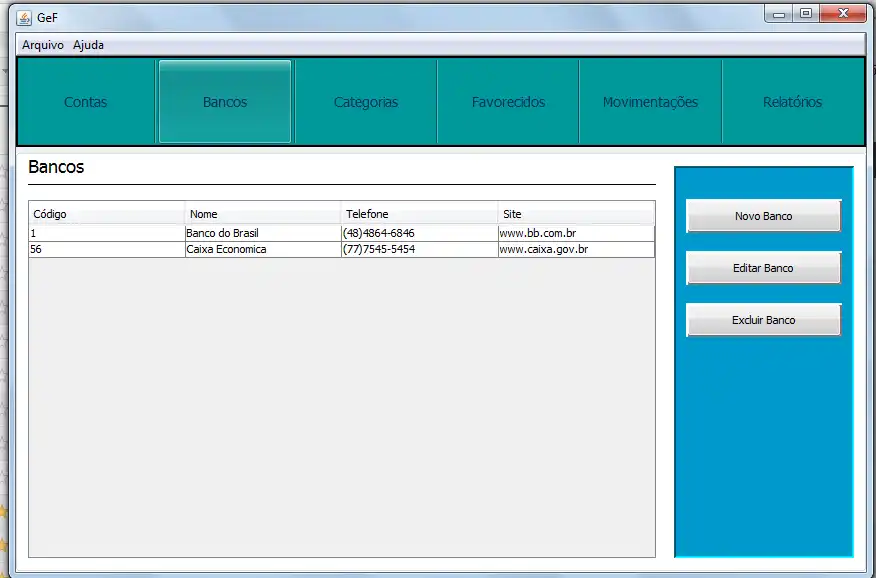This screenshot has width=876, height=578.
Task: Click the Excluir Banco button
Action: 763,320
